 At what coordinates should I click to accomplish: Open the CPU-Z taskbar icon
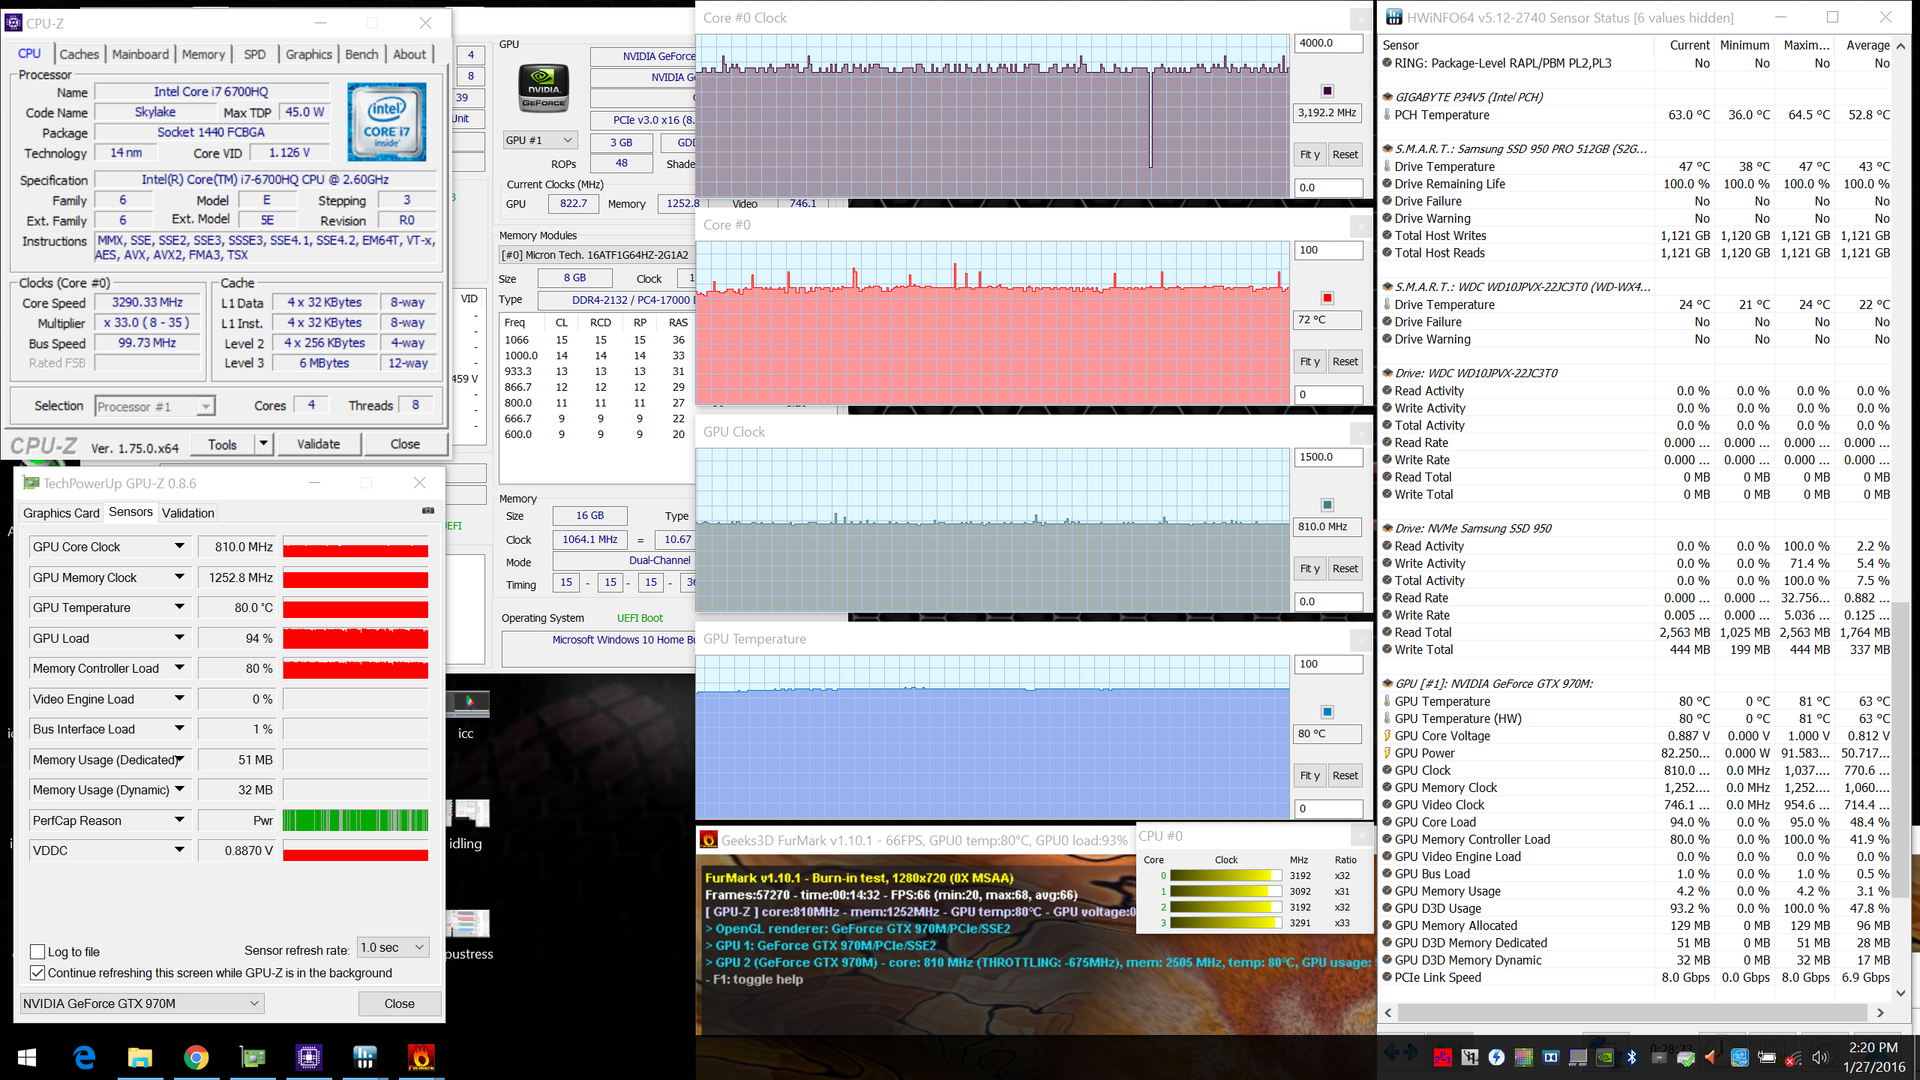click(308, 1057)
